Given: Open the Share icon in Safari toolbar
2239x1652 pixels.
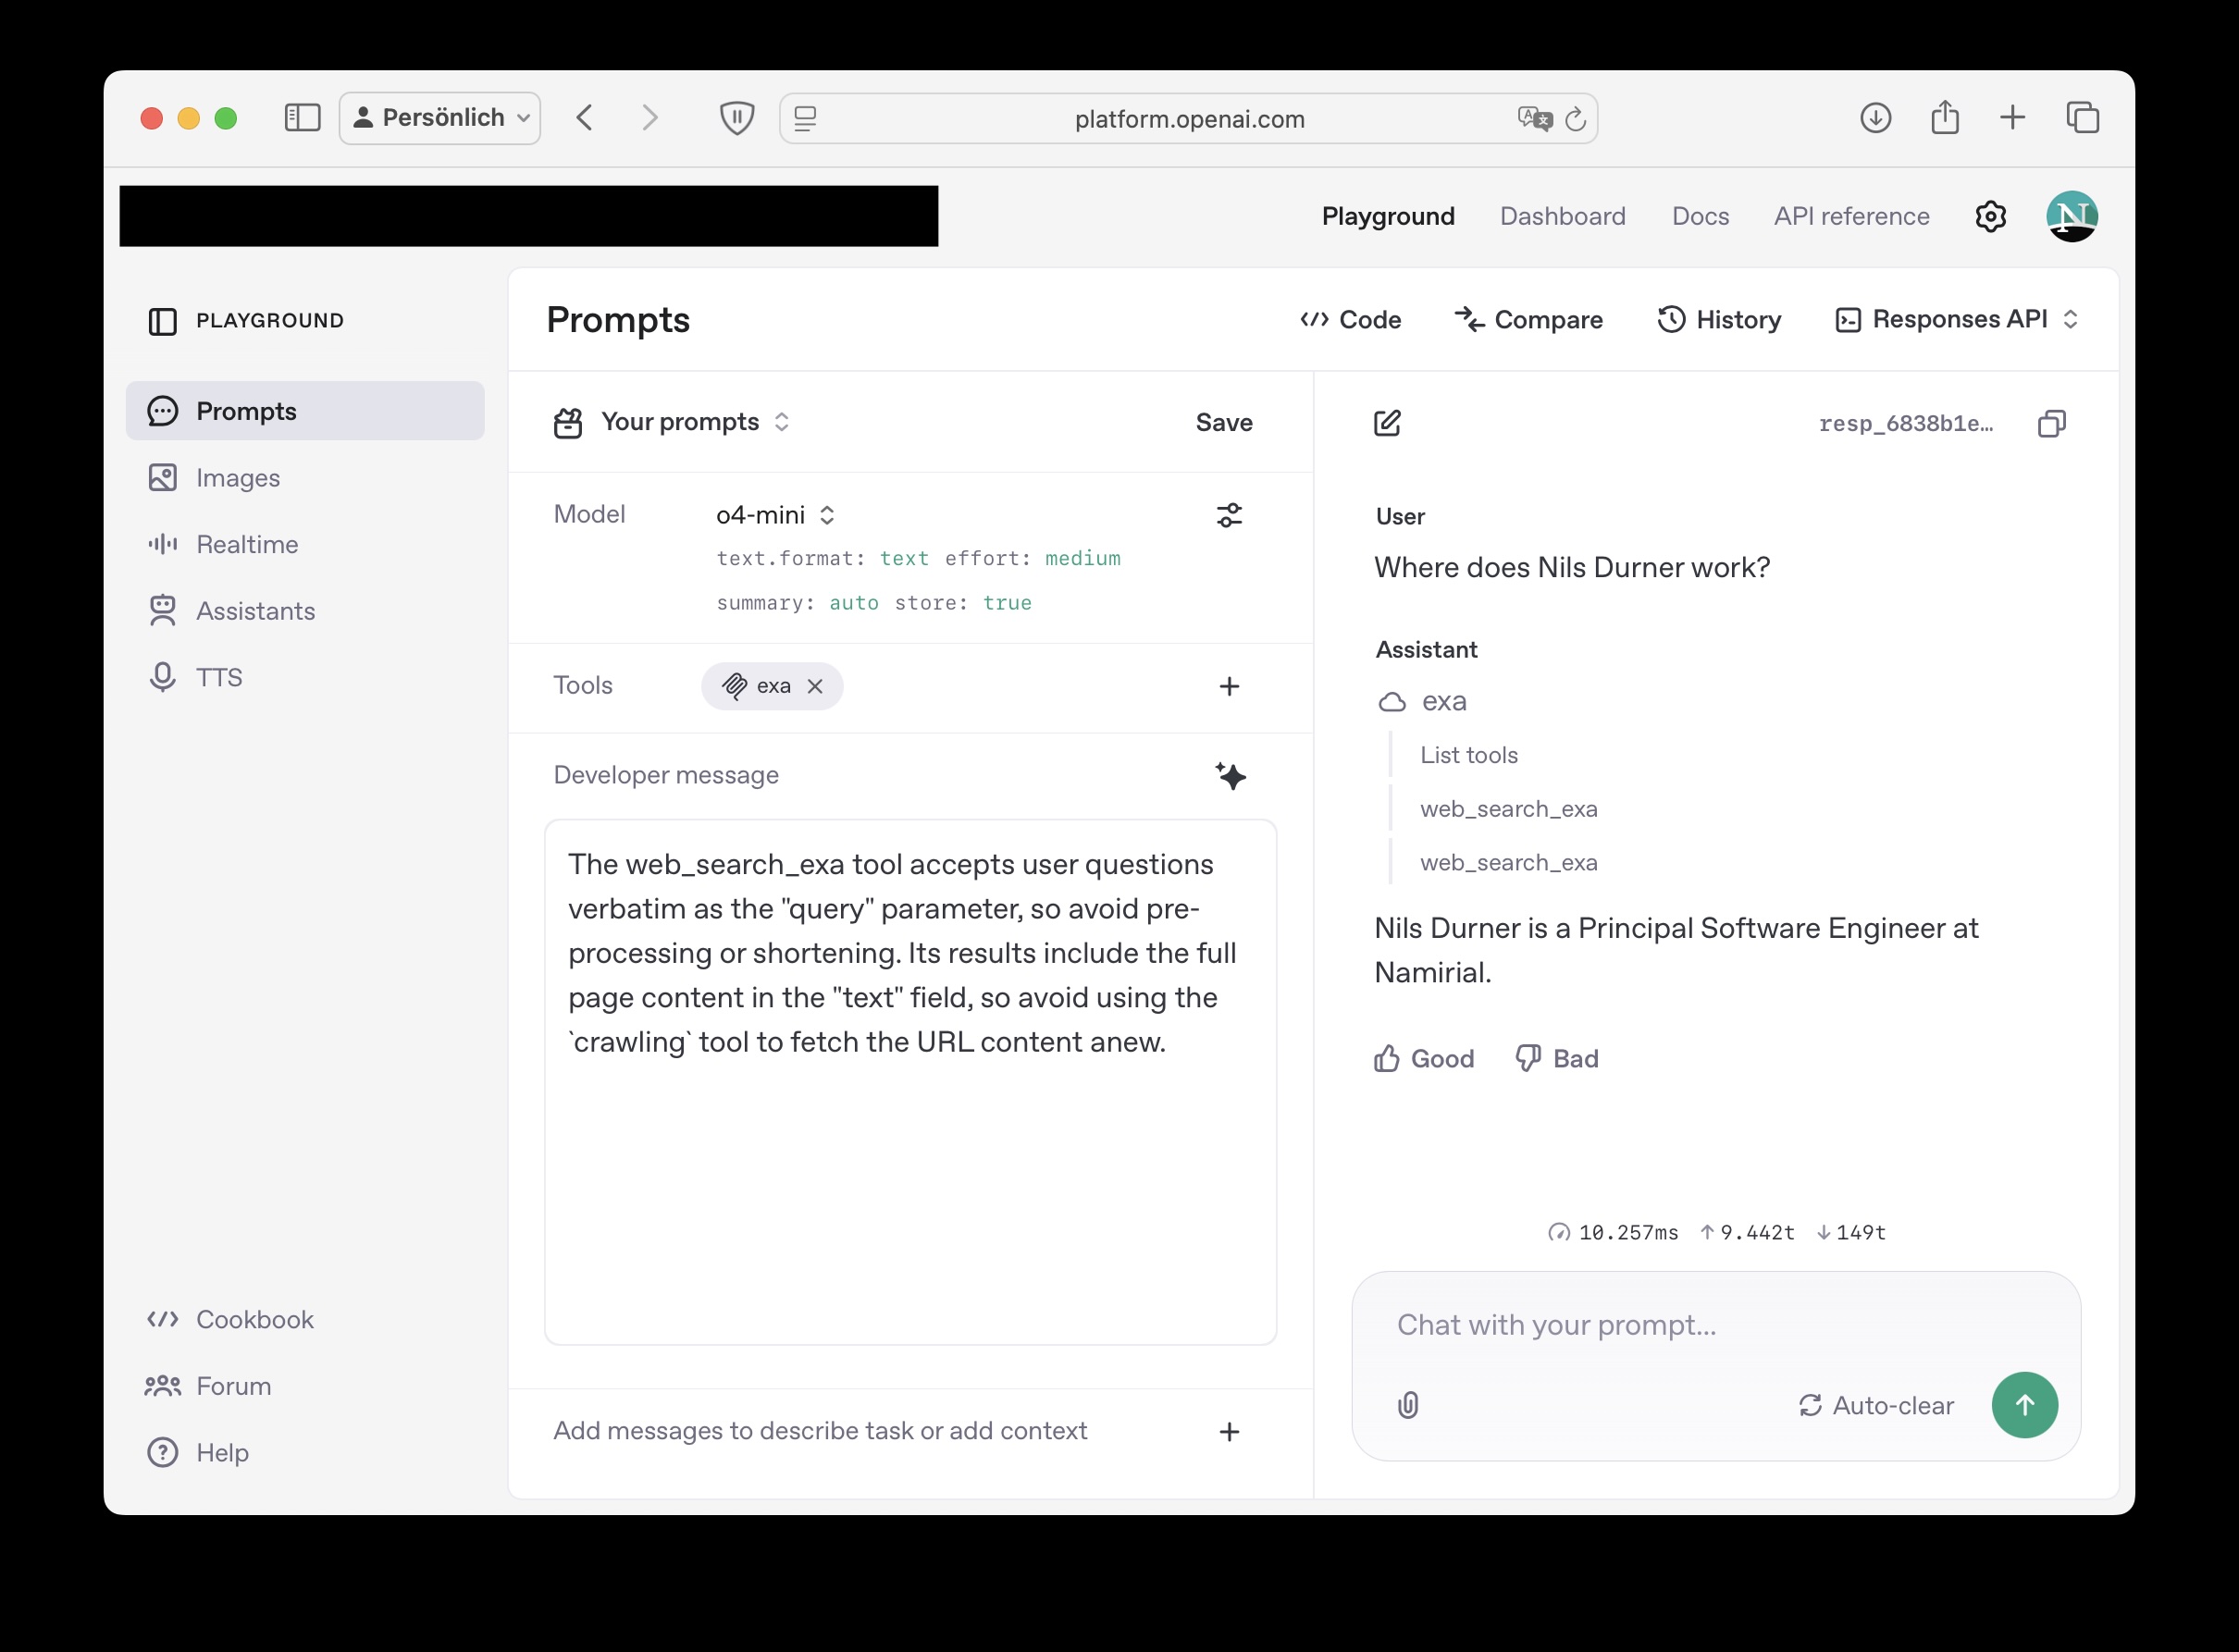Looking at the screenshot, I should tap(1945, 118).
